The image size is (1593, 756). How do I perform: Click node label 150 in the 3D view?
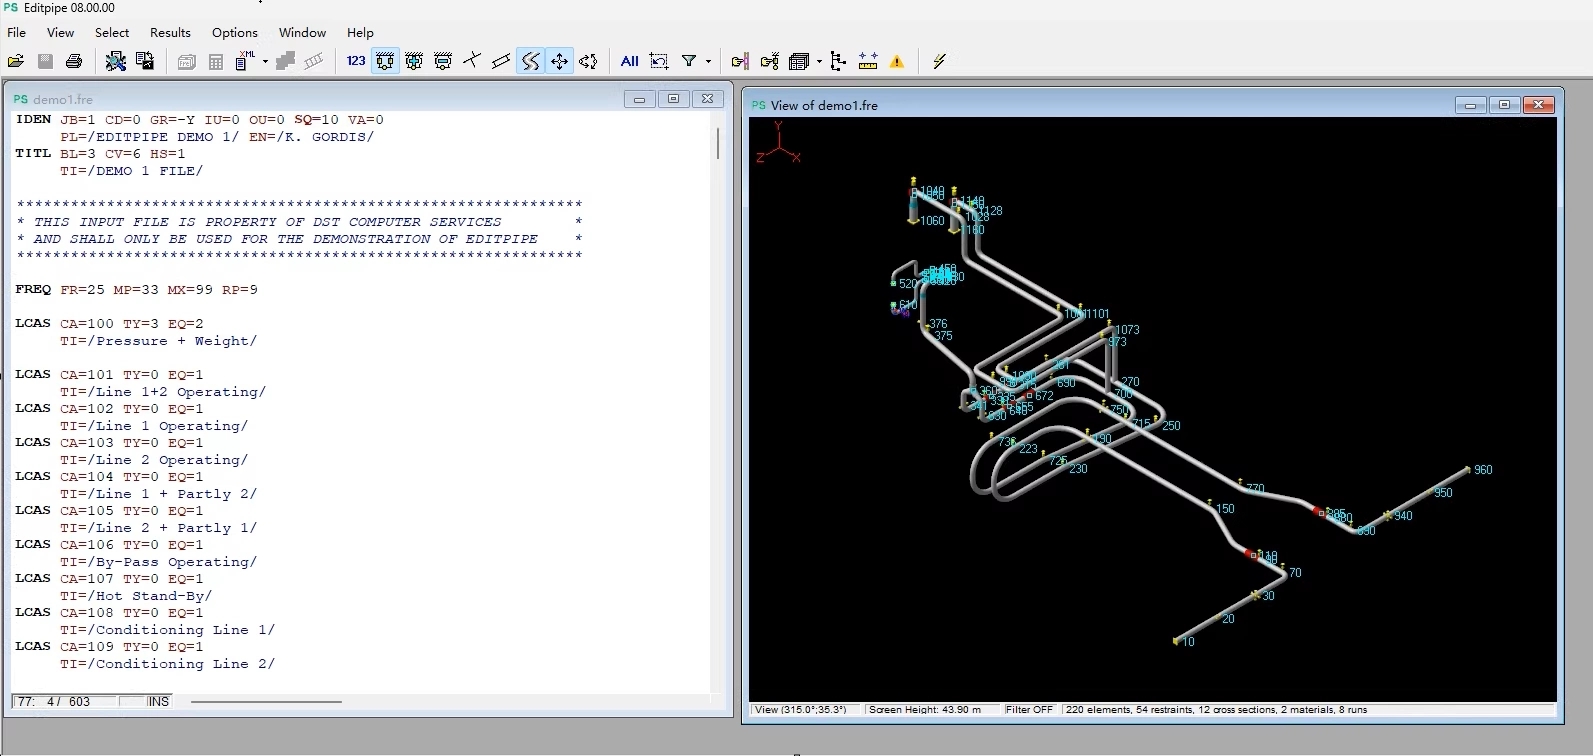pyautogui.click(x=1225, y=509)
